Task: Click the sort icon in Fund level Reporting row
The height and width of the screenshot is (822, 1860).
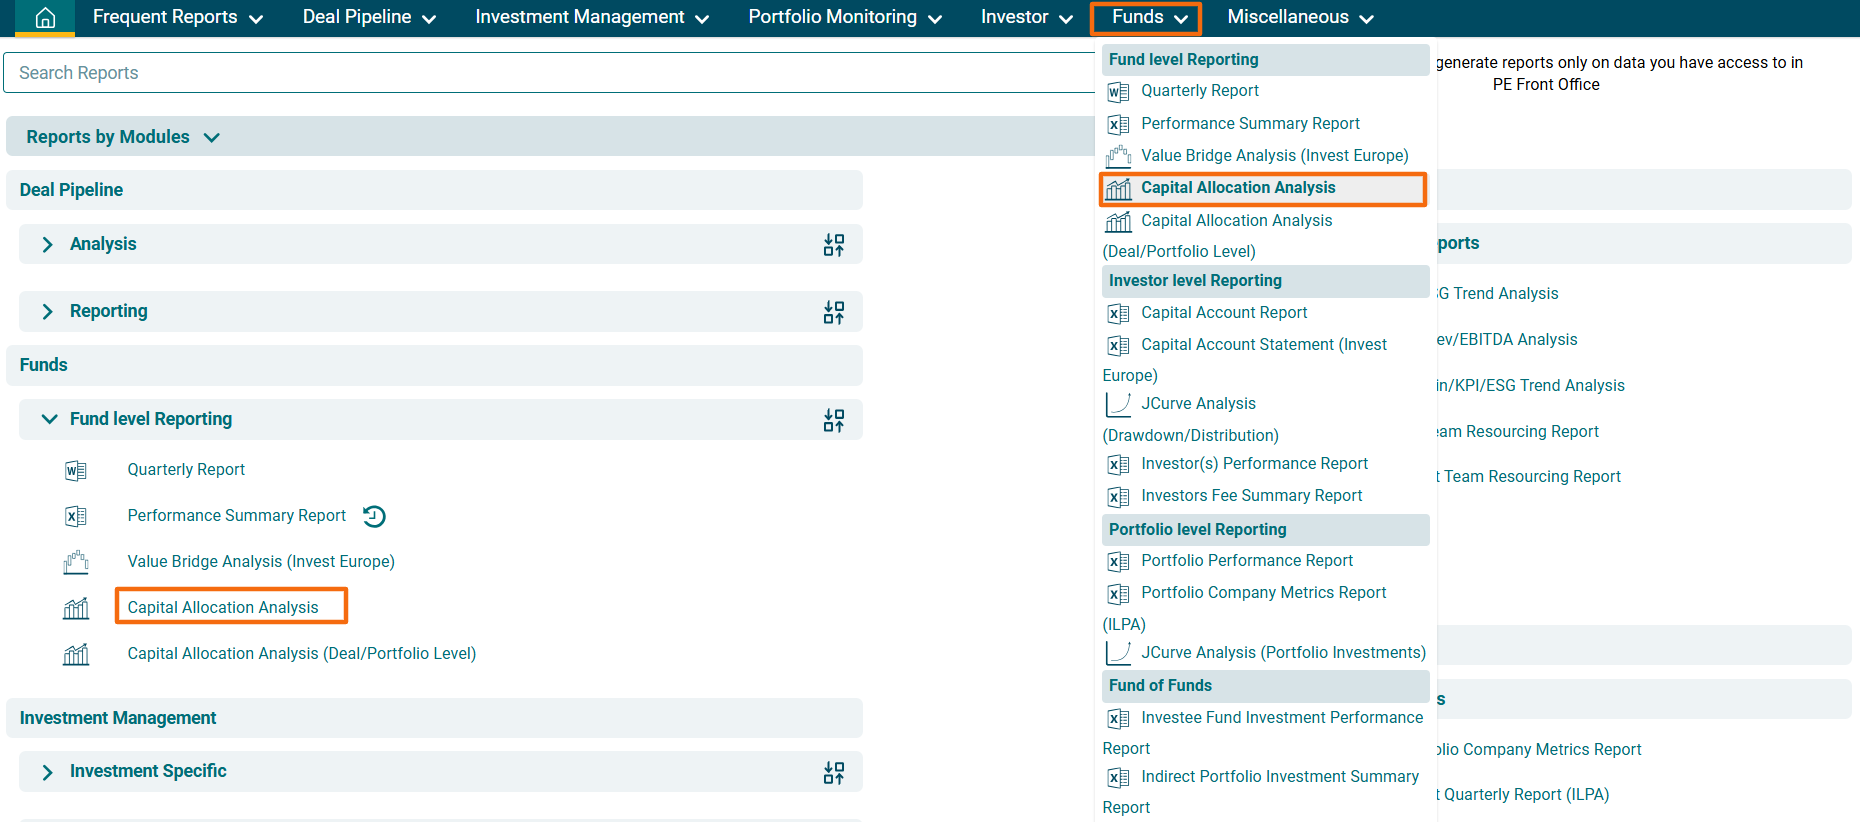Action: [833, 420]
